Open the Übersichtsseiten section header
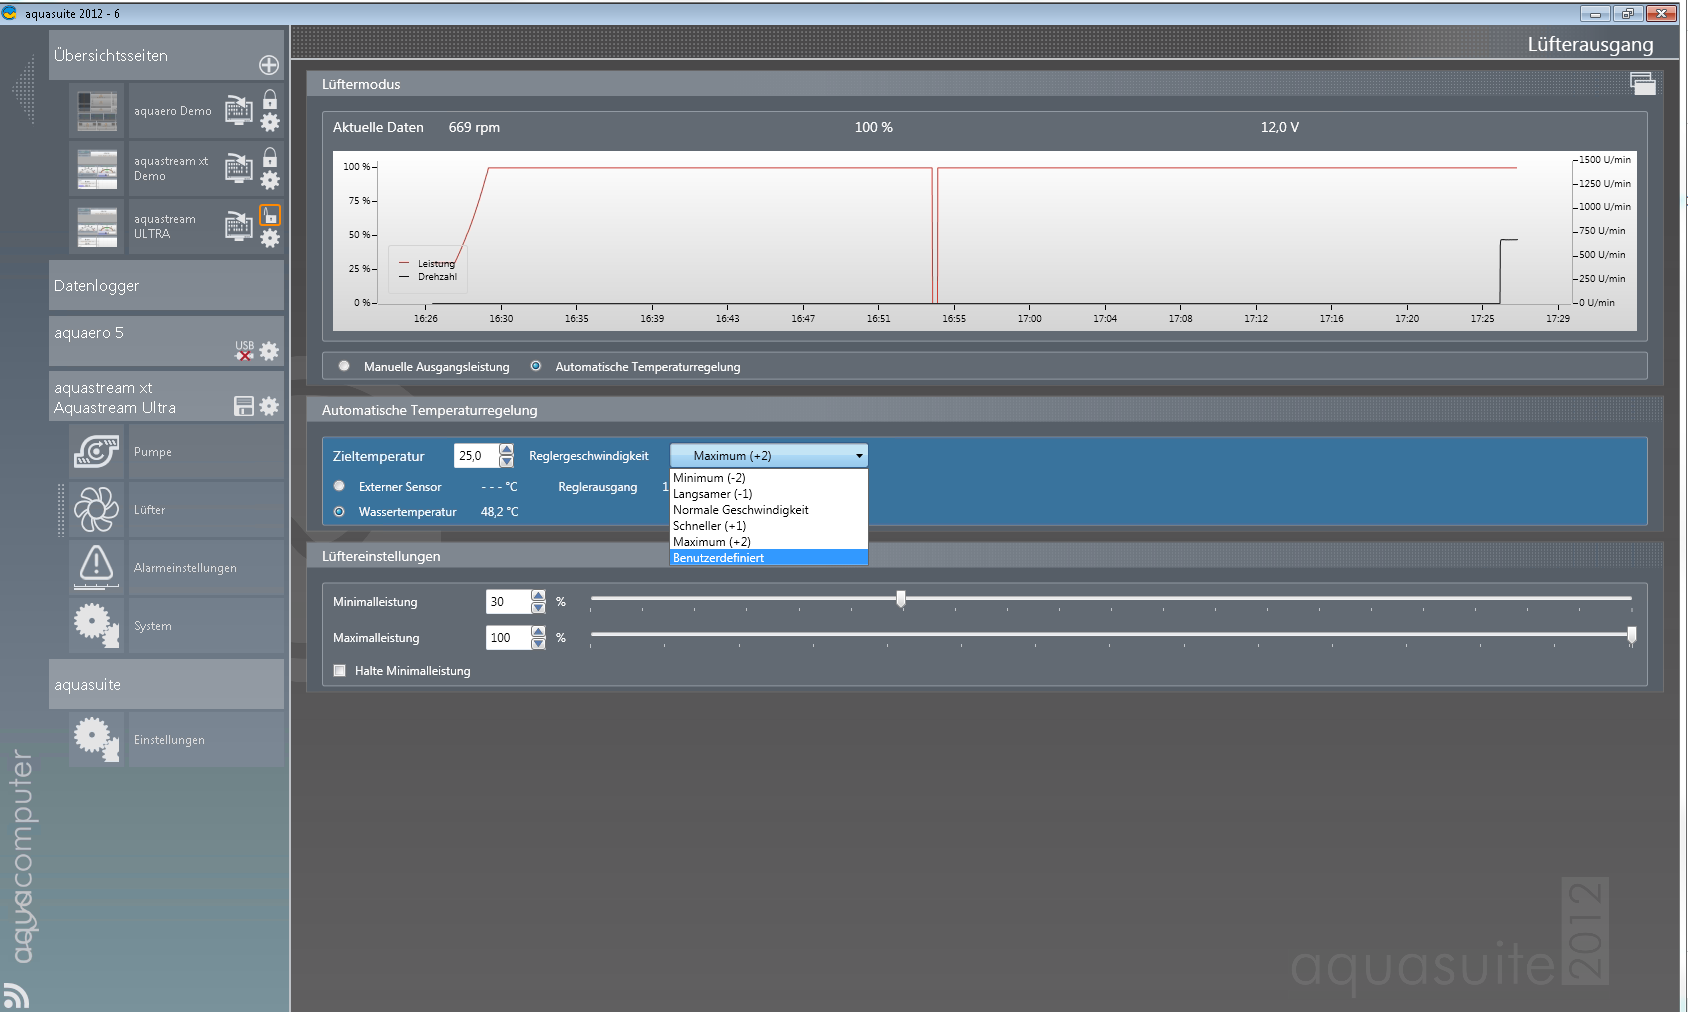Viewport: 1688px width, 1012px height. (166, 55)
